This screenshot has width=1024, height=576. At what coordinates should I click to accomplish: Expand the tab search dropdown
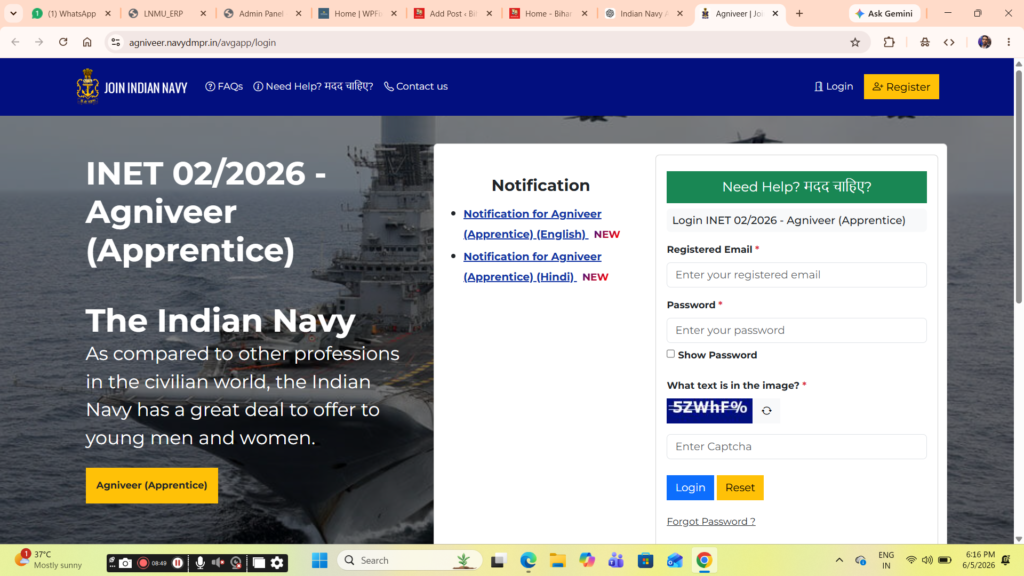[13, 13]
